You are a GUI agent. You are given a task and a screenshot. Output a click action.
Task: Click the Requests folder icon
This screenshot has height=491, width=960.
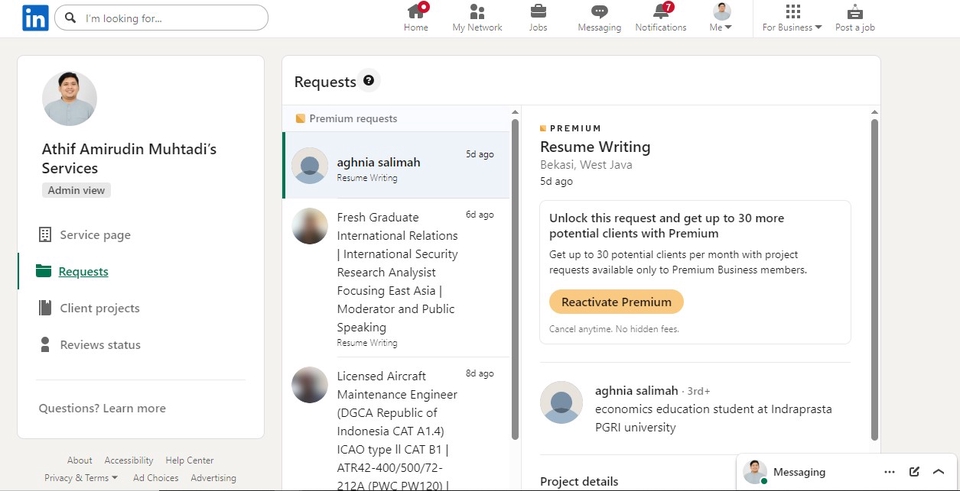point(43,271)
